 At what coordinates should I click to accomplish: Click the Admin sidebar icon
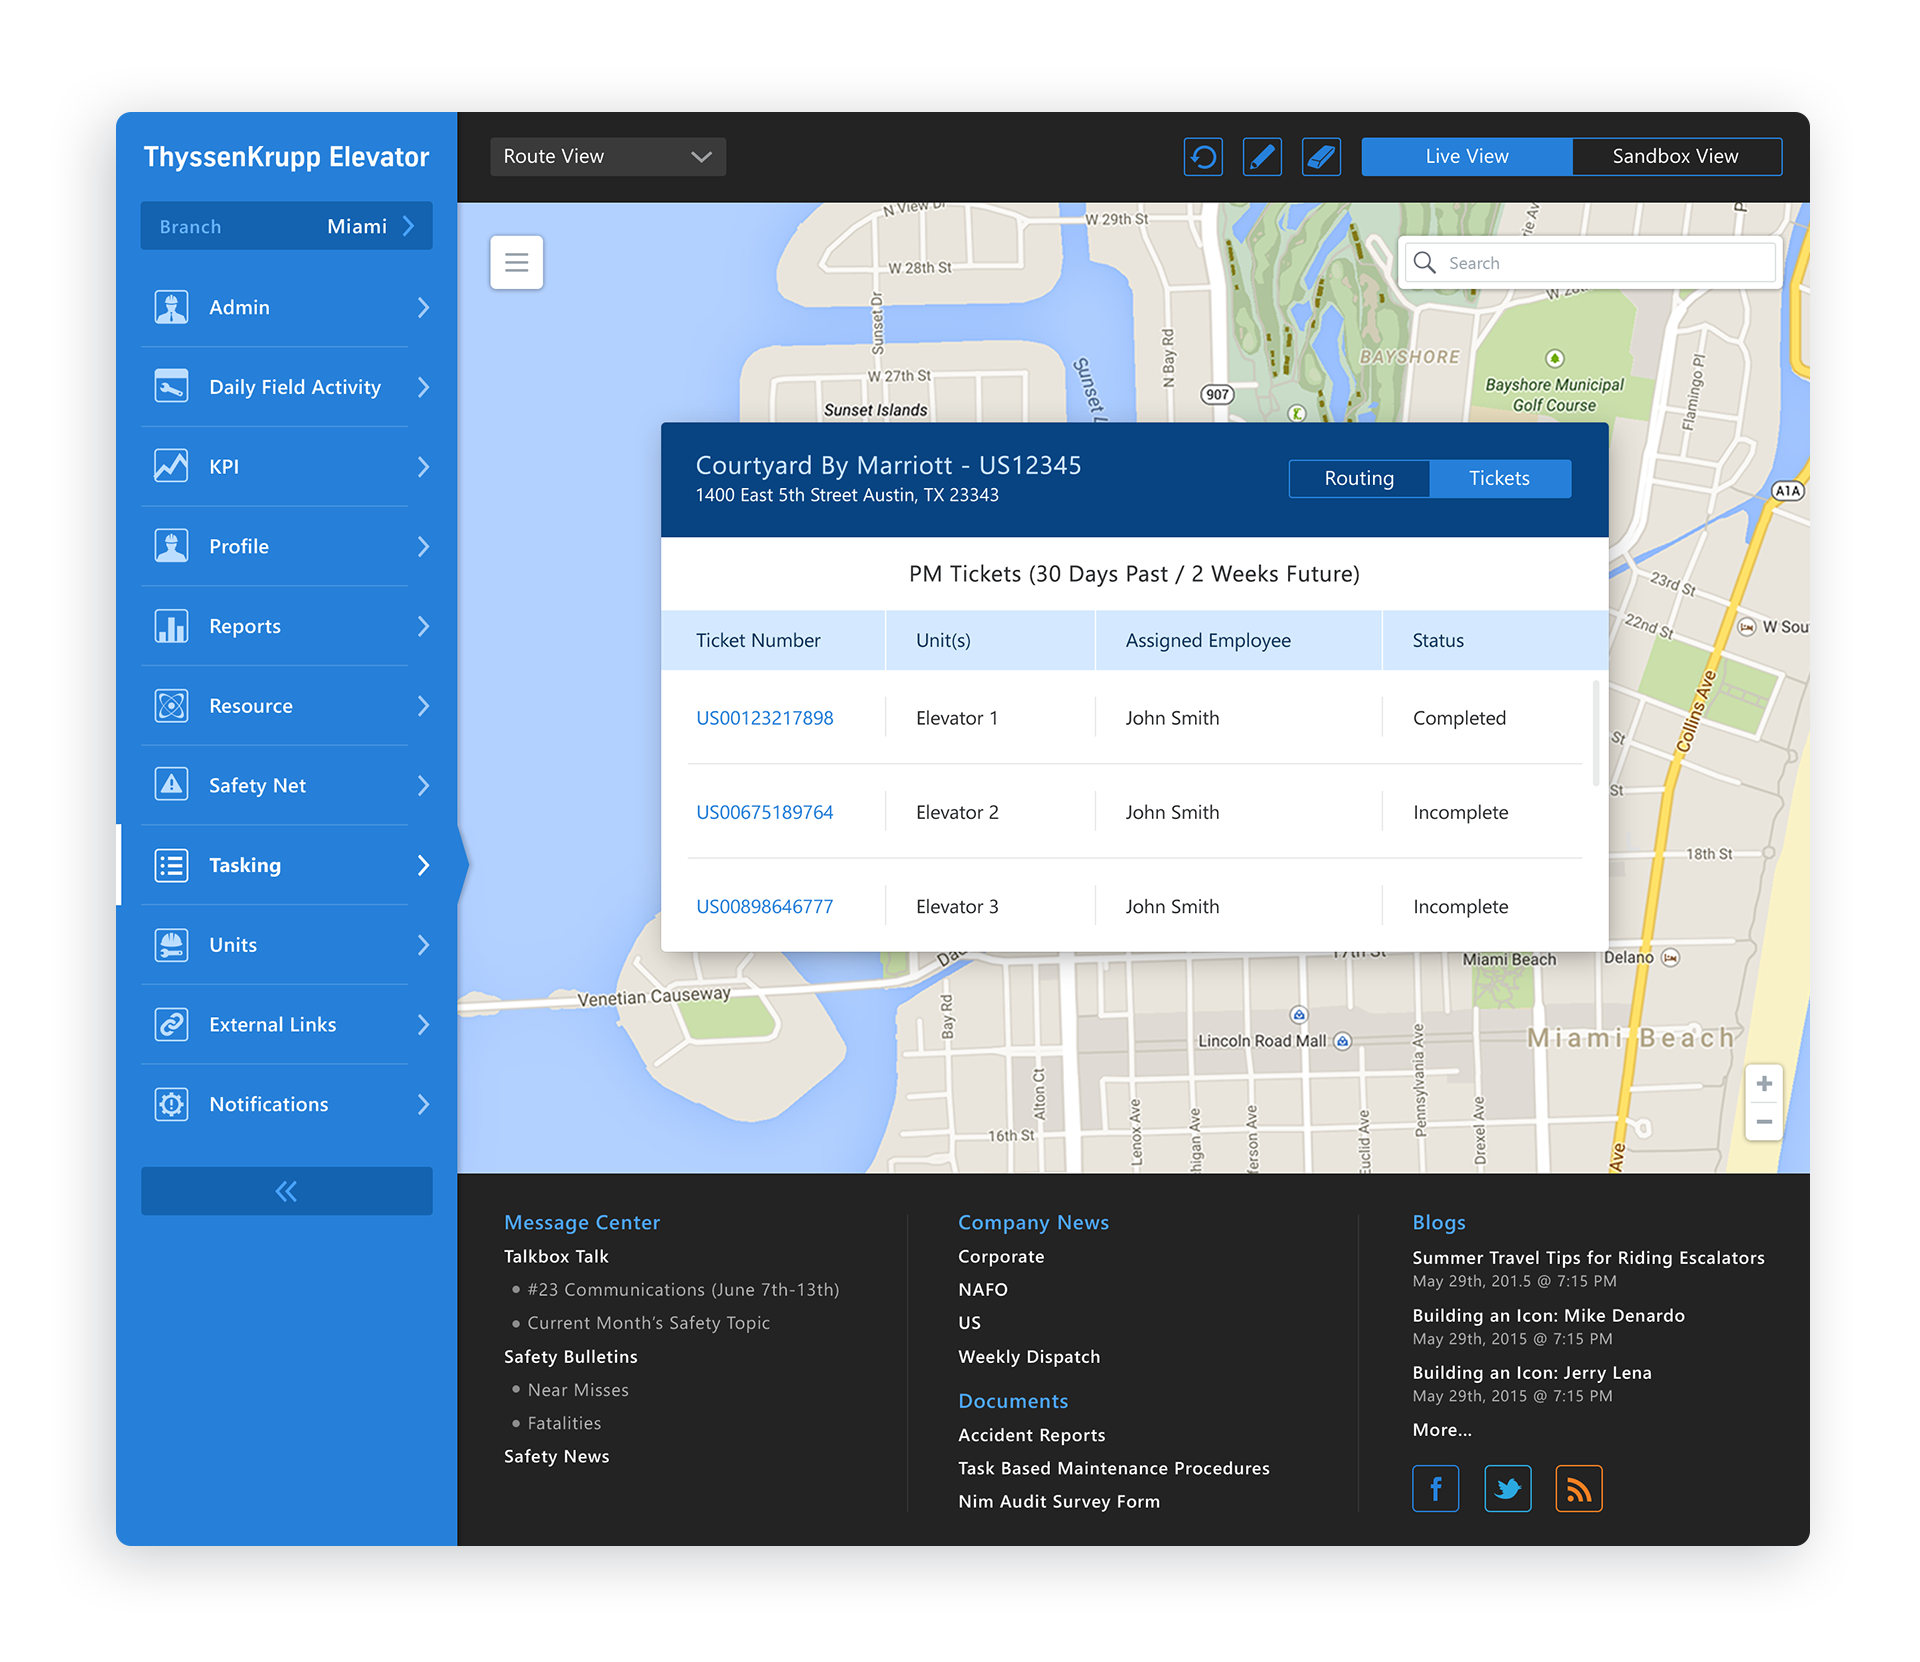(x=171, y=307)
